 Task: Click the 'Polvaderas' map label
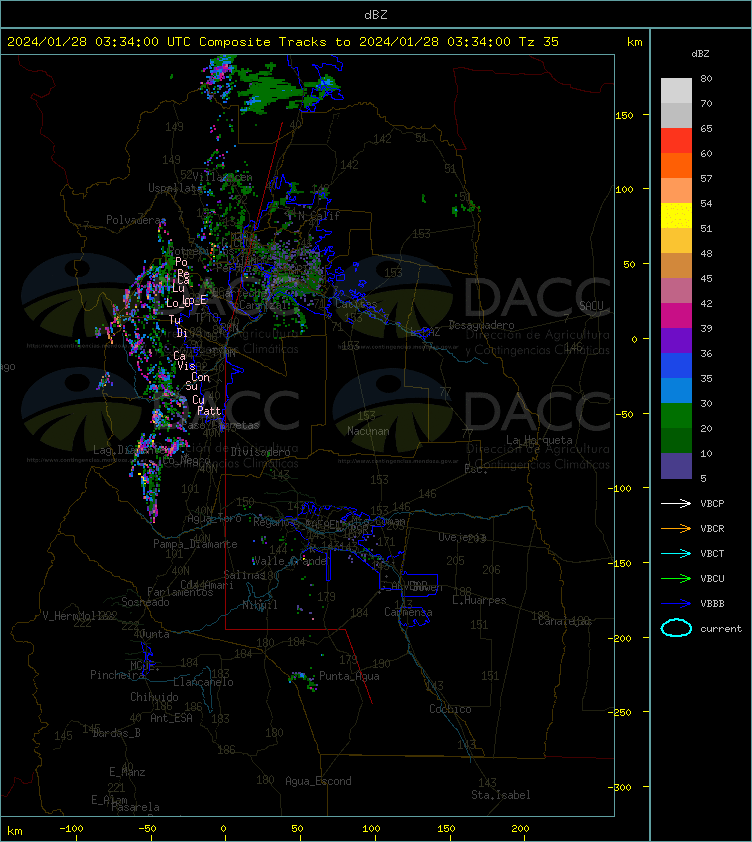pyautogui.click(x=136, y=220)
